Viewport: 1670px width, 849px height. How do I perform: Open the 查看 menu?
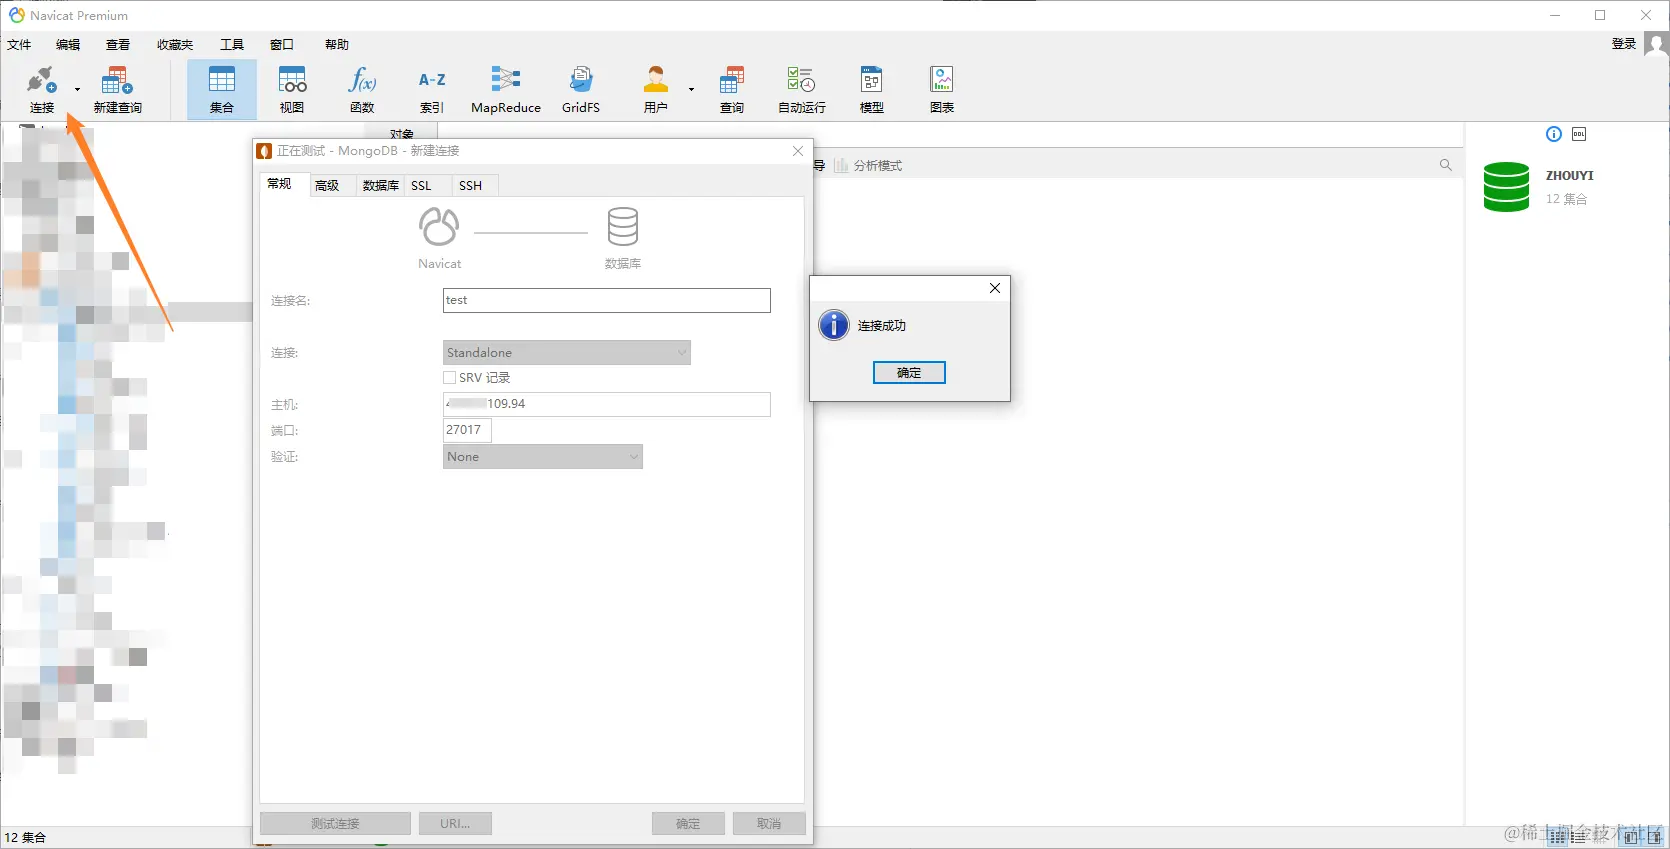(x=118, y=45)
